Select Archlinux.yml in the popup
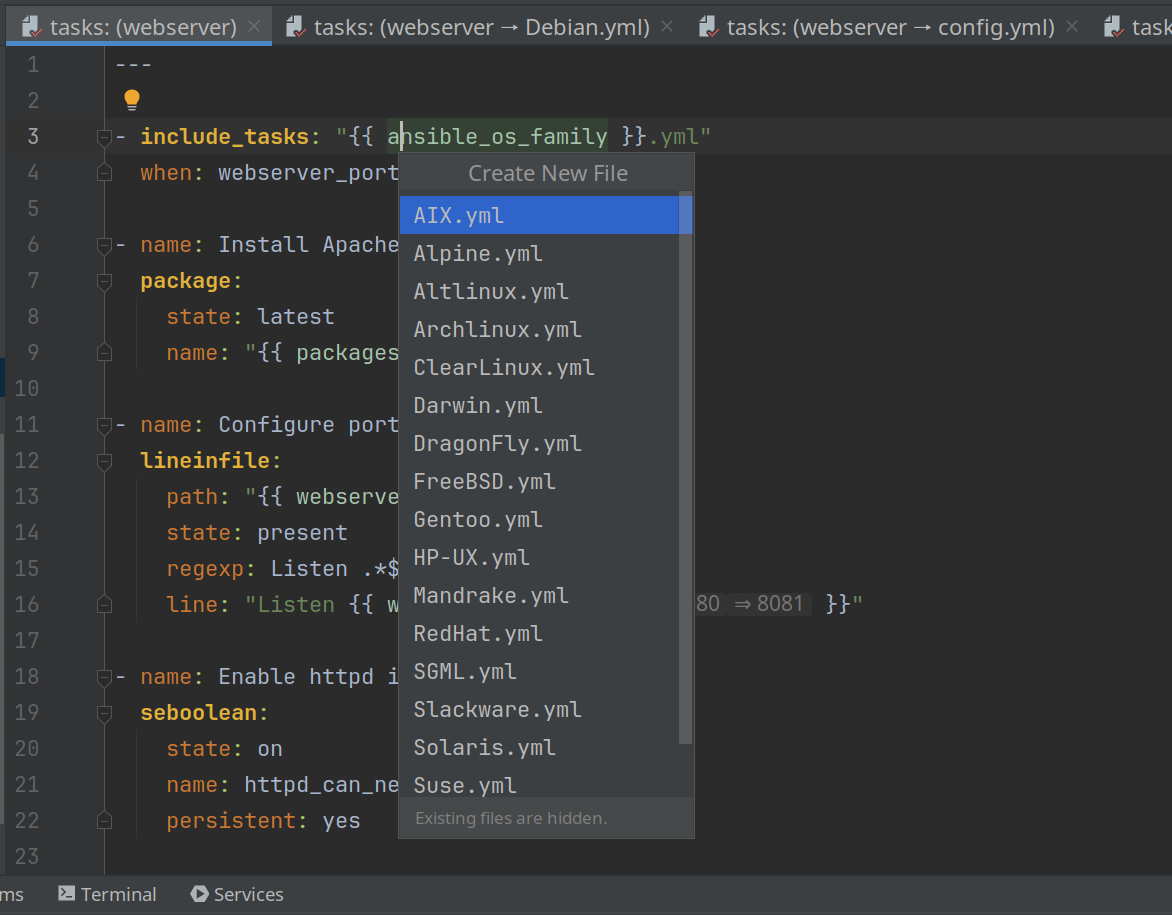Screen dimensions: 1172x915 tap(540, 330)
